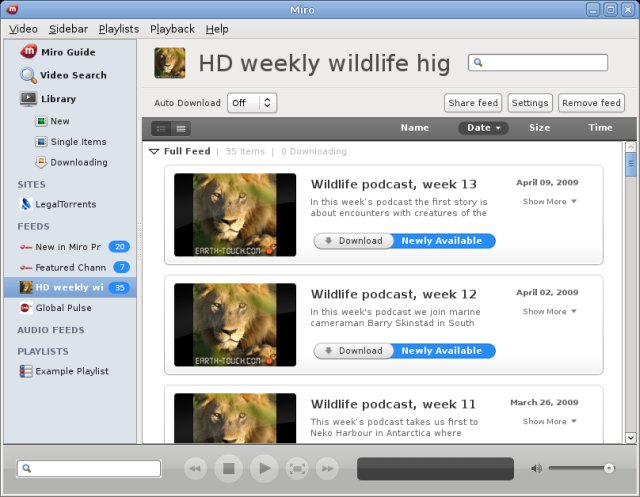640x497 pixels.
Task: Click week 12 video thumbnail
Action: [x=235, y=325]
